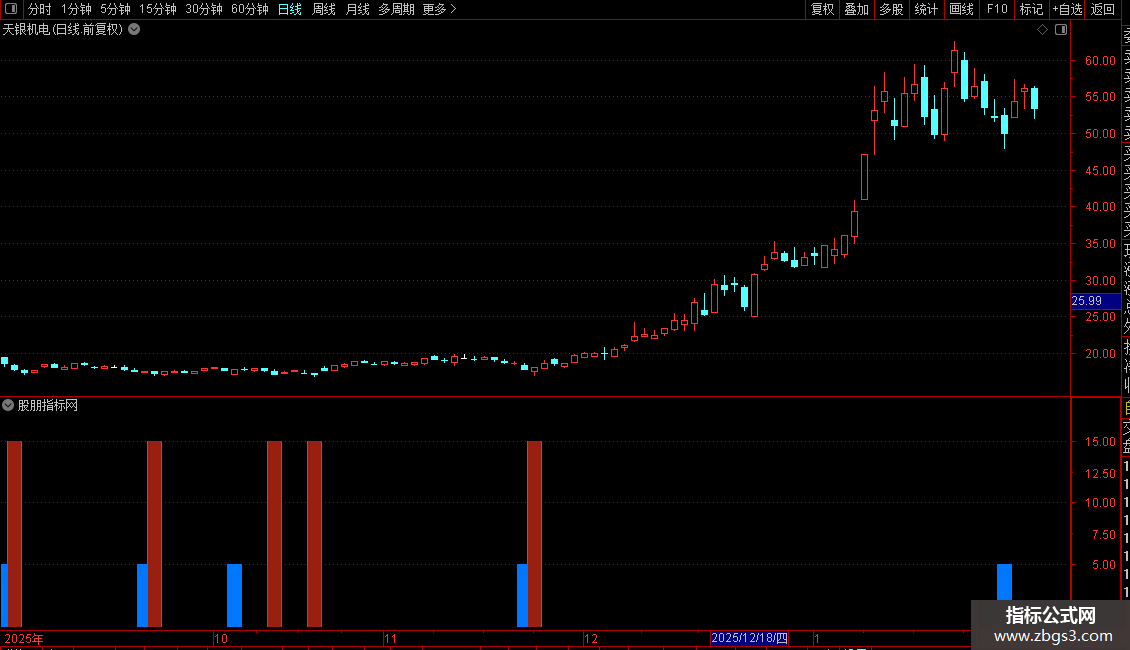Open the 多周期 multi-period view

point(396,9)
